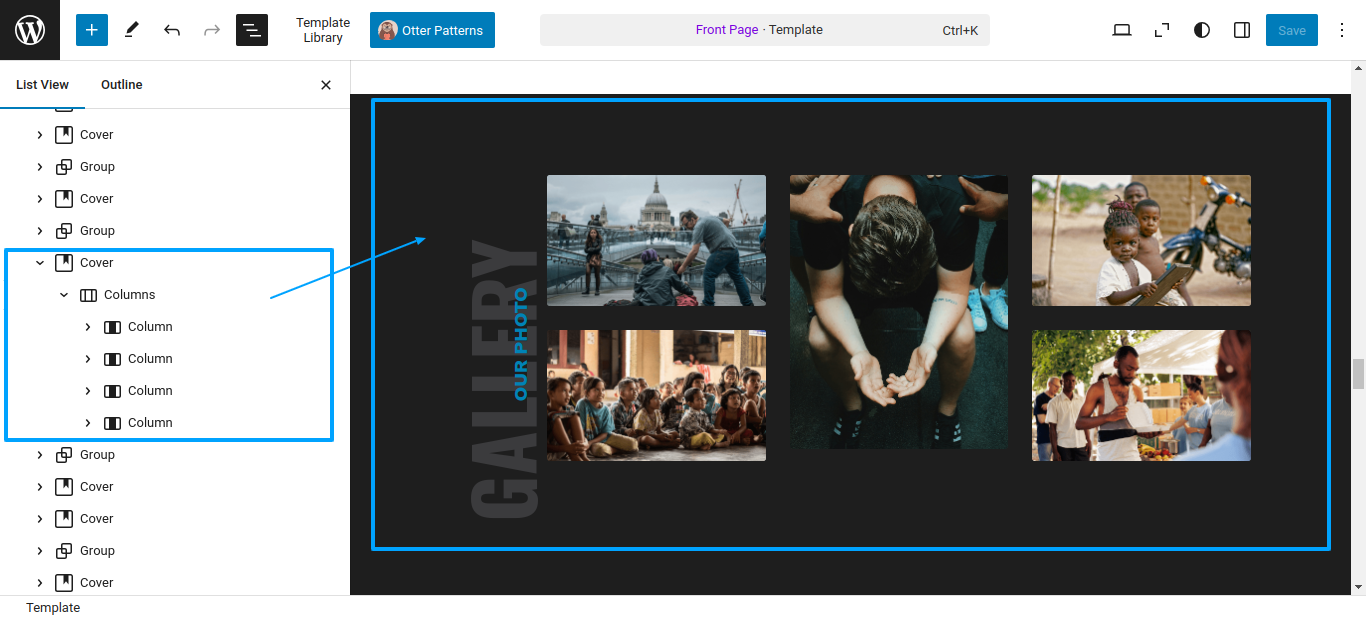Open the three-dot Options menu
This screenshot has width=1366, height=620.
[1342, 30]
